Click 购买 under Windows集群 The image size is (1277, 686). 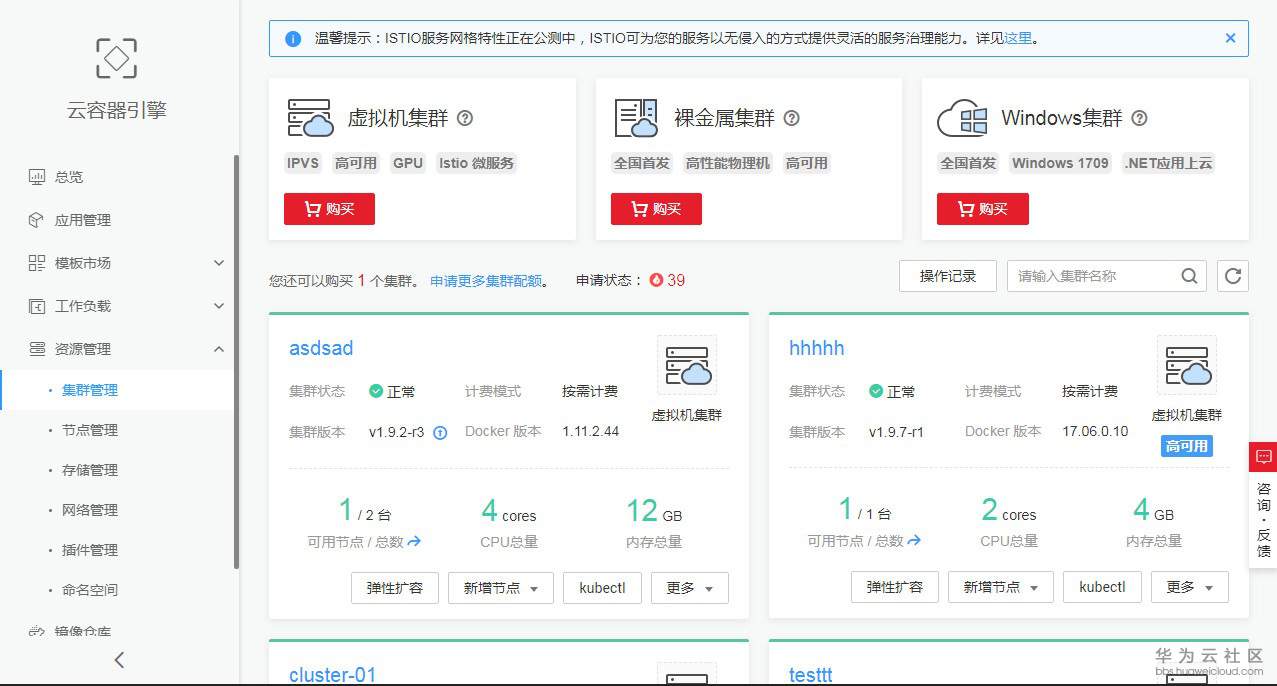click(982, 209)
